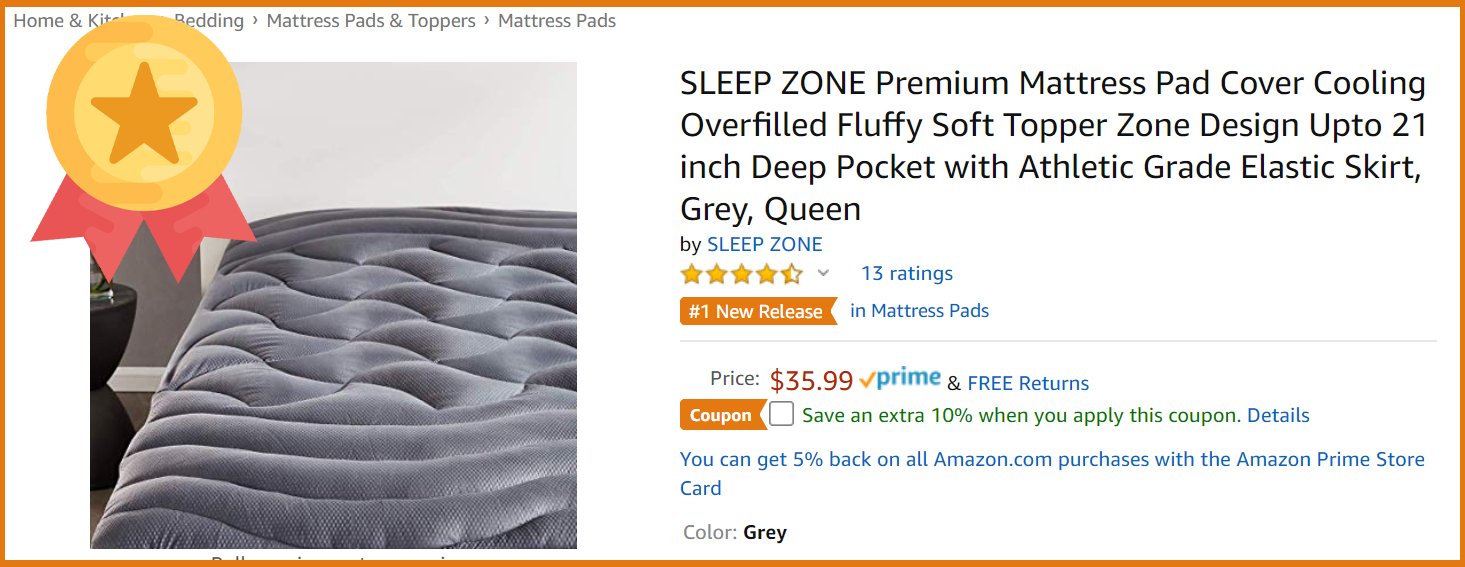Open 'in Mattress Pads' category link
1465x567 pixels.
coord(919,311)
